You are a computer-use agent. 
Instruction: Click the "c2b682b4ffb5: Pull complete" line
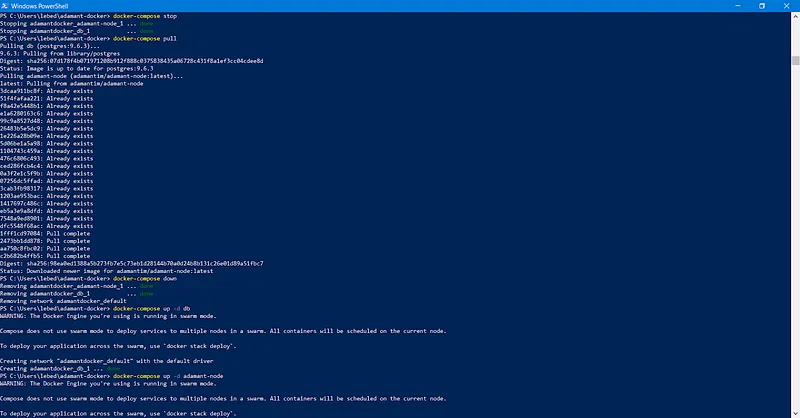pyautogui.click(x=45, y=256)
